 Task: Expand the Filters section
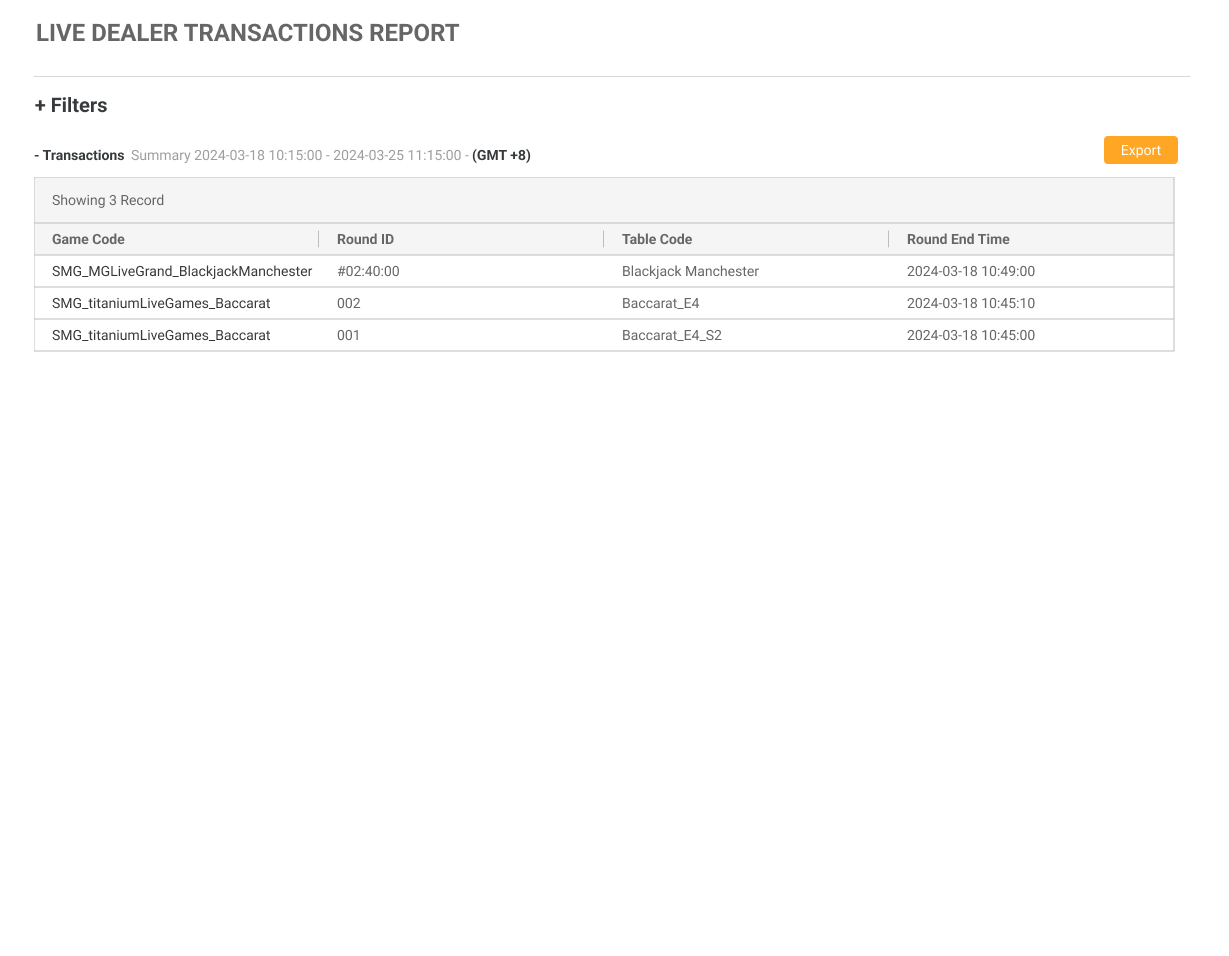pyautogui.click(x=71, y=105)
